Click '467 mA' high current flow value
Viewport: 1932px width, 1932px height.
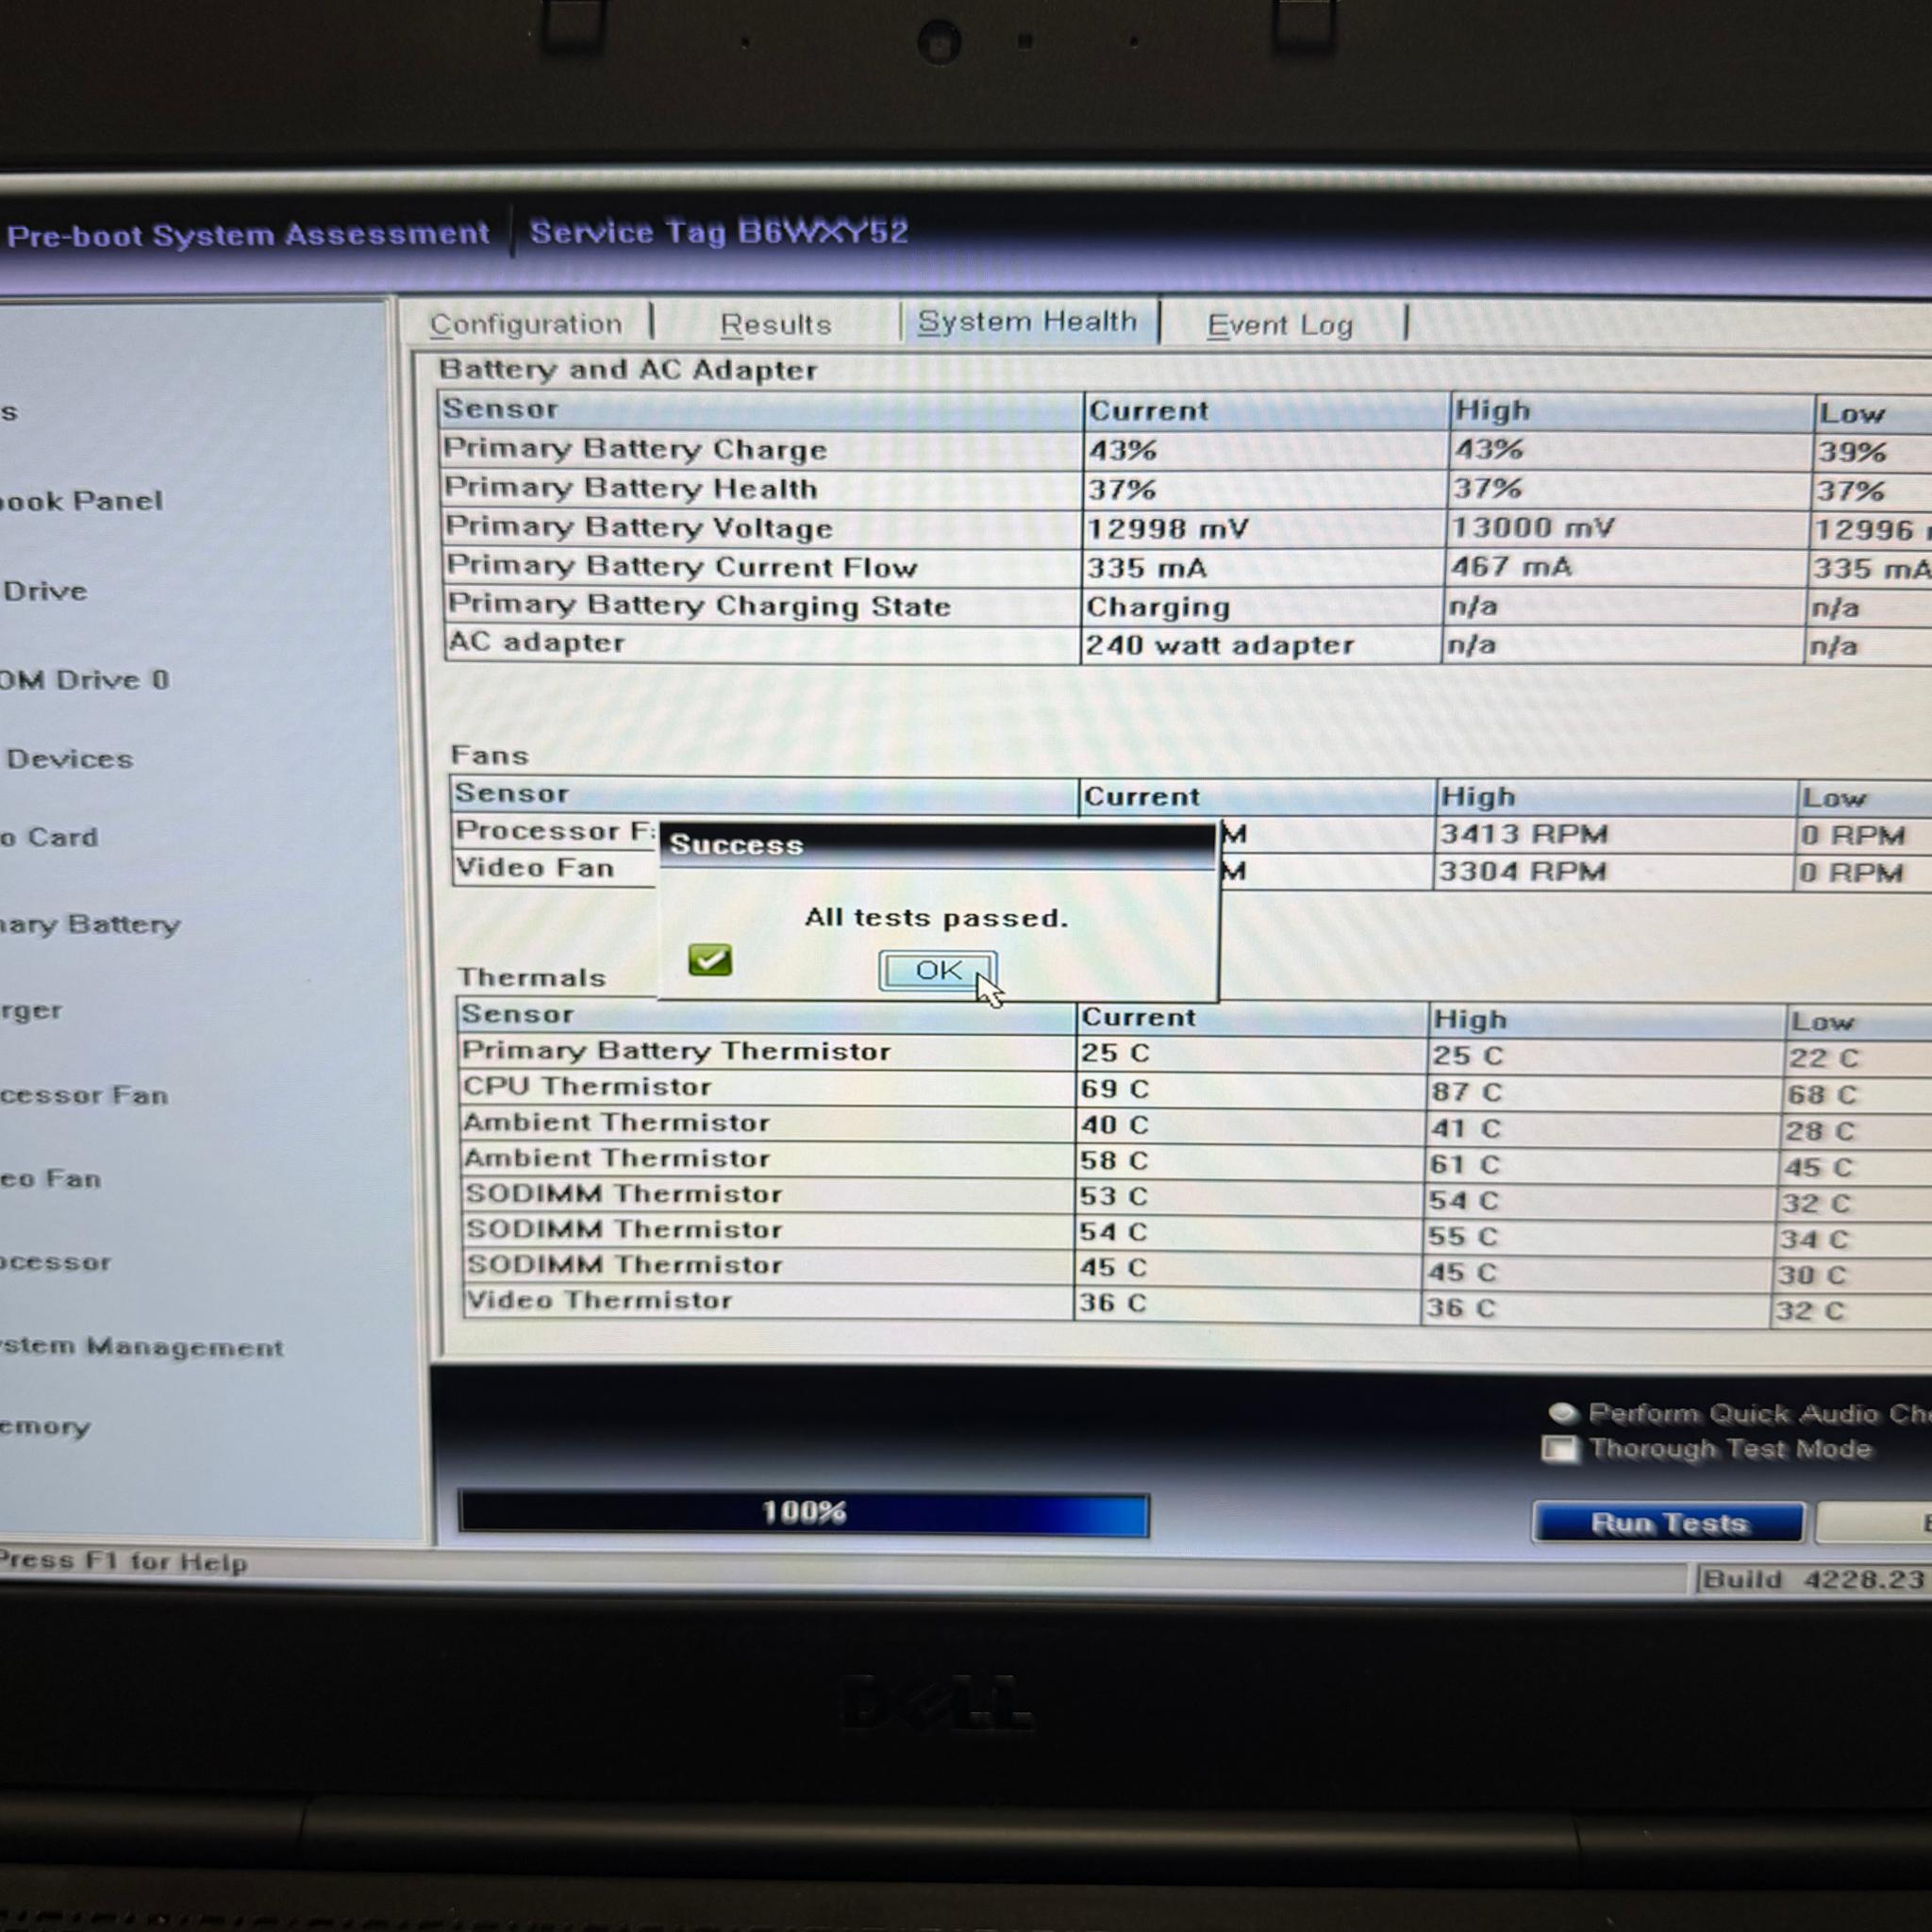1511,567
